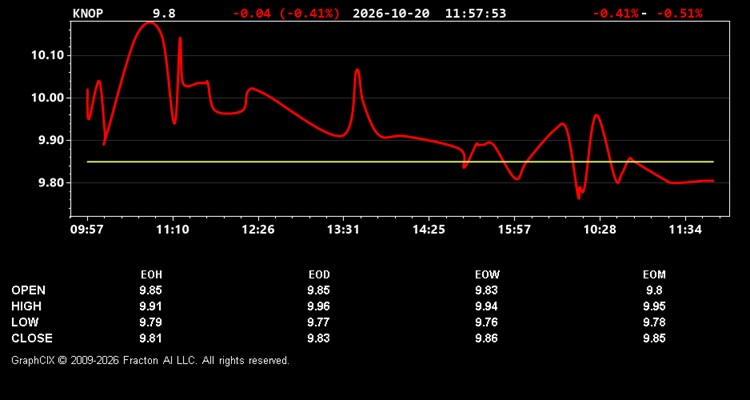This screenshot has width=750, height=400.
Task: Click the 14:25 time axis label
Action: [429, 230]
